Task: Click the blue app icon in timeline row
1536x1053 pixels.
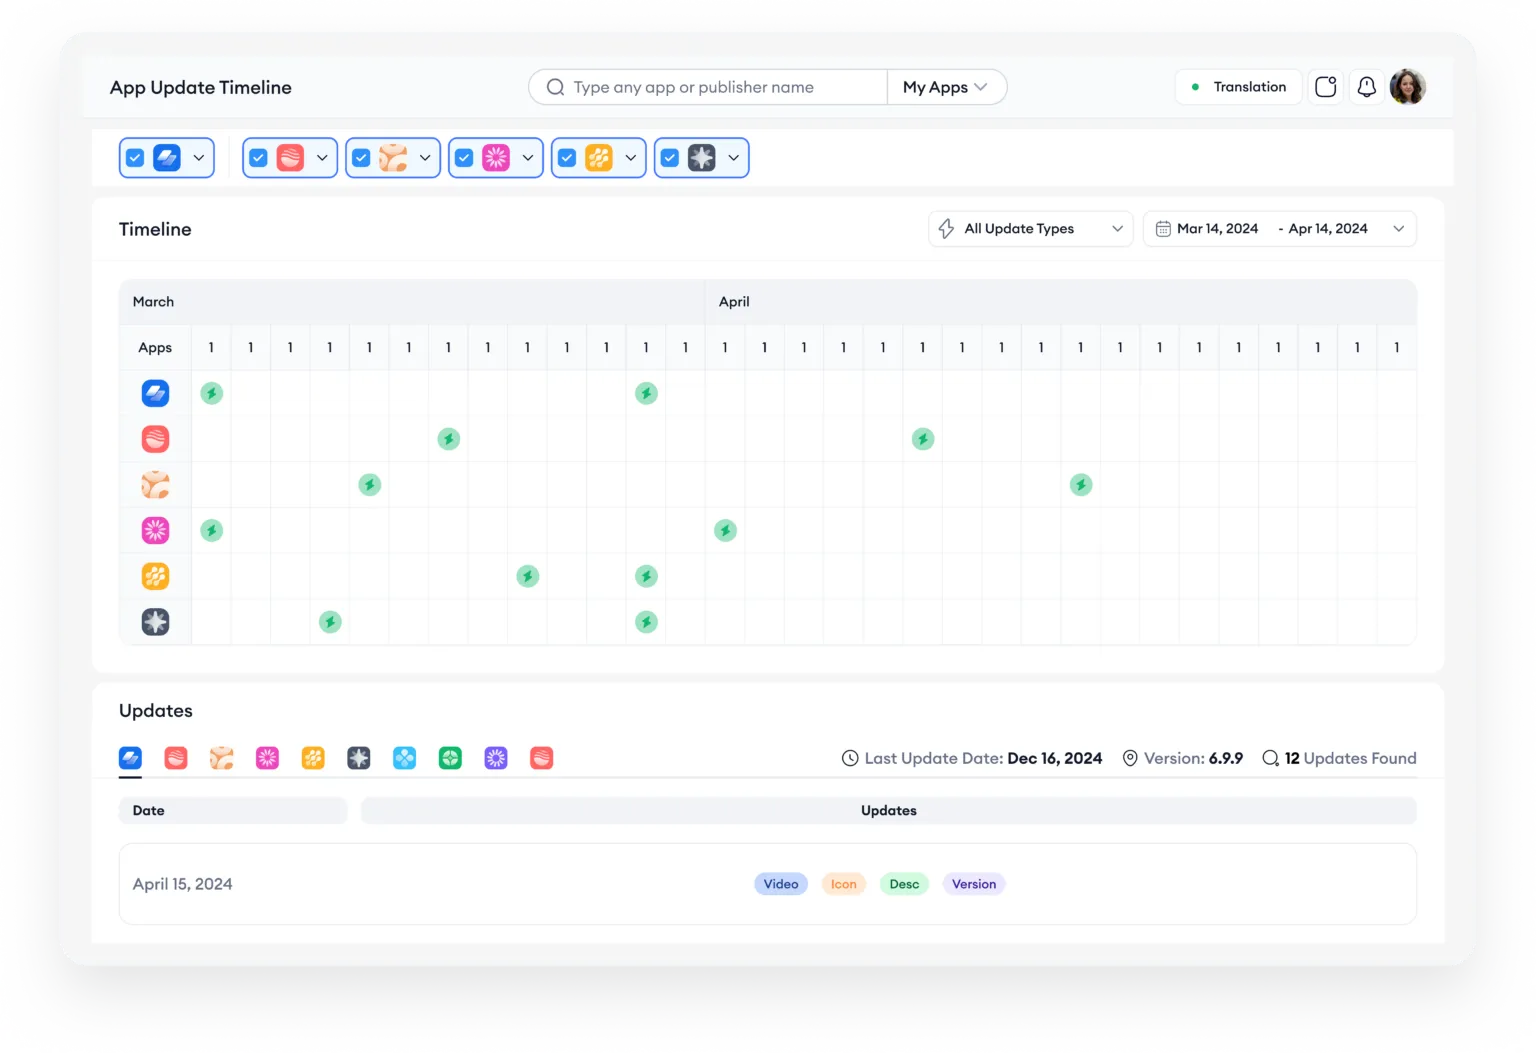Action: [x=155, y=393]
